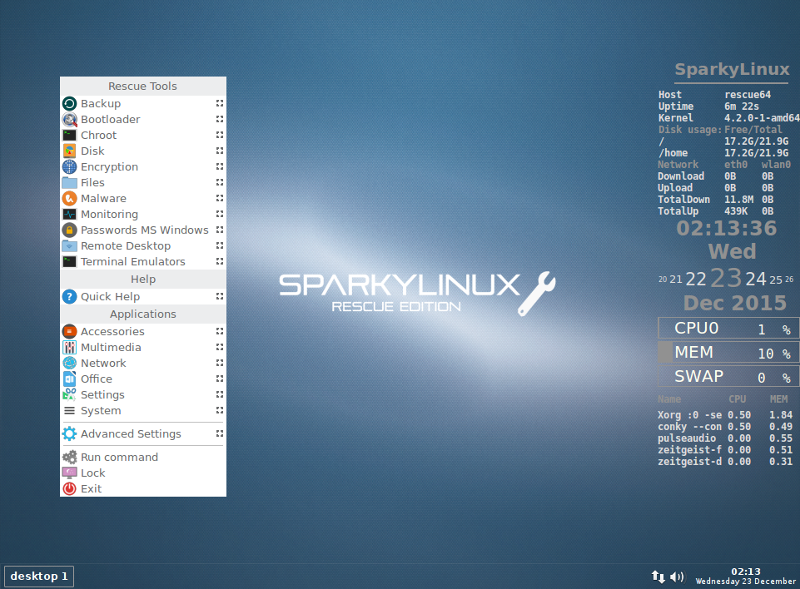Open the Office menu entry
Viewport: 800px width, 589px height.
tap(143, 379)
